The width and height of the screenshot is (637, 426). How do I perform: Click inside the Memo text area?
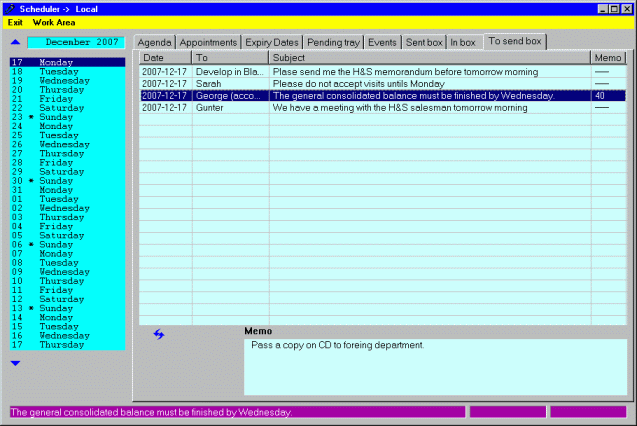[435, 366]
